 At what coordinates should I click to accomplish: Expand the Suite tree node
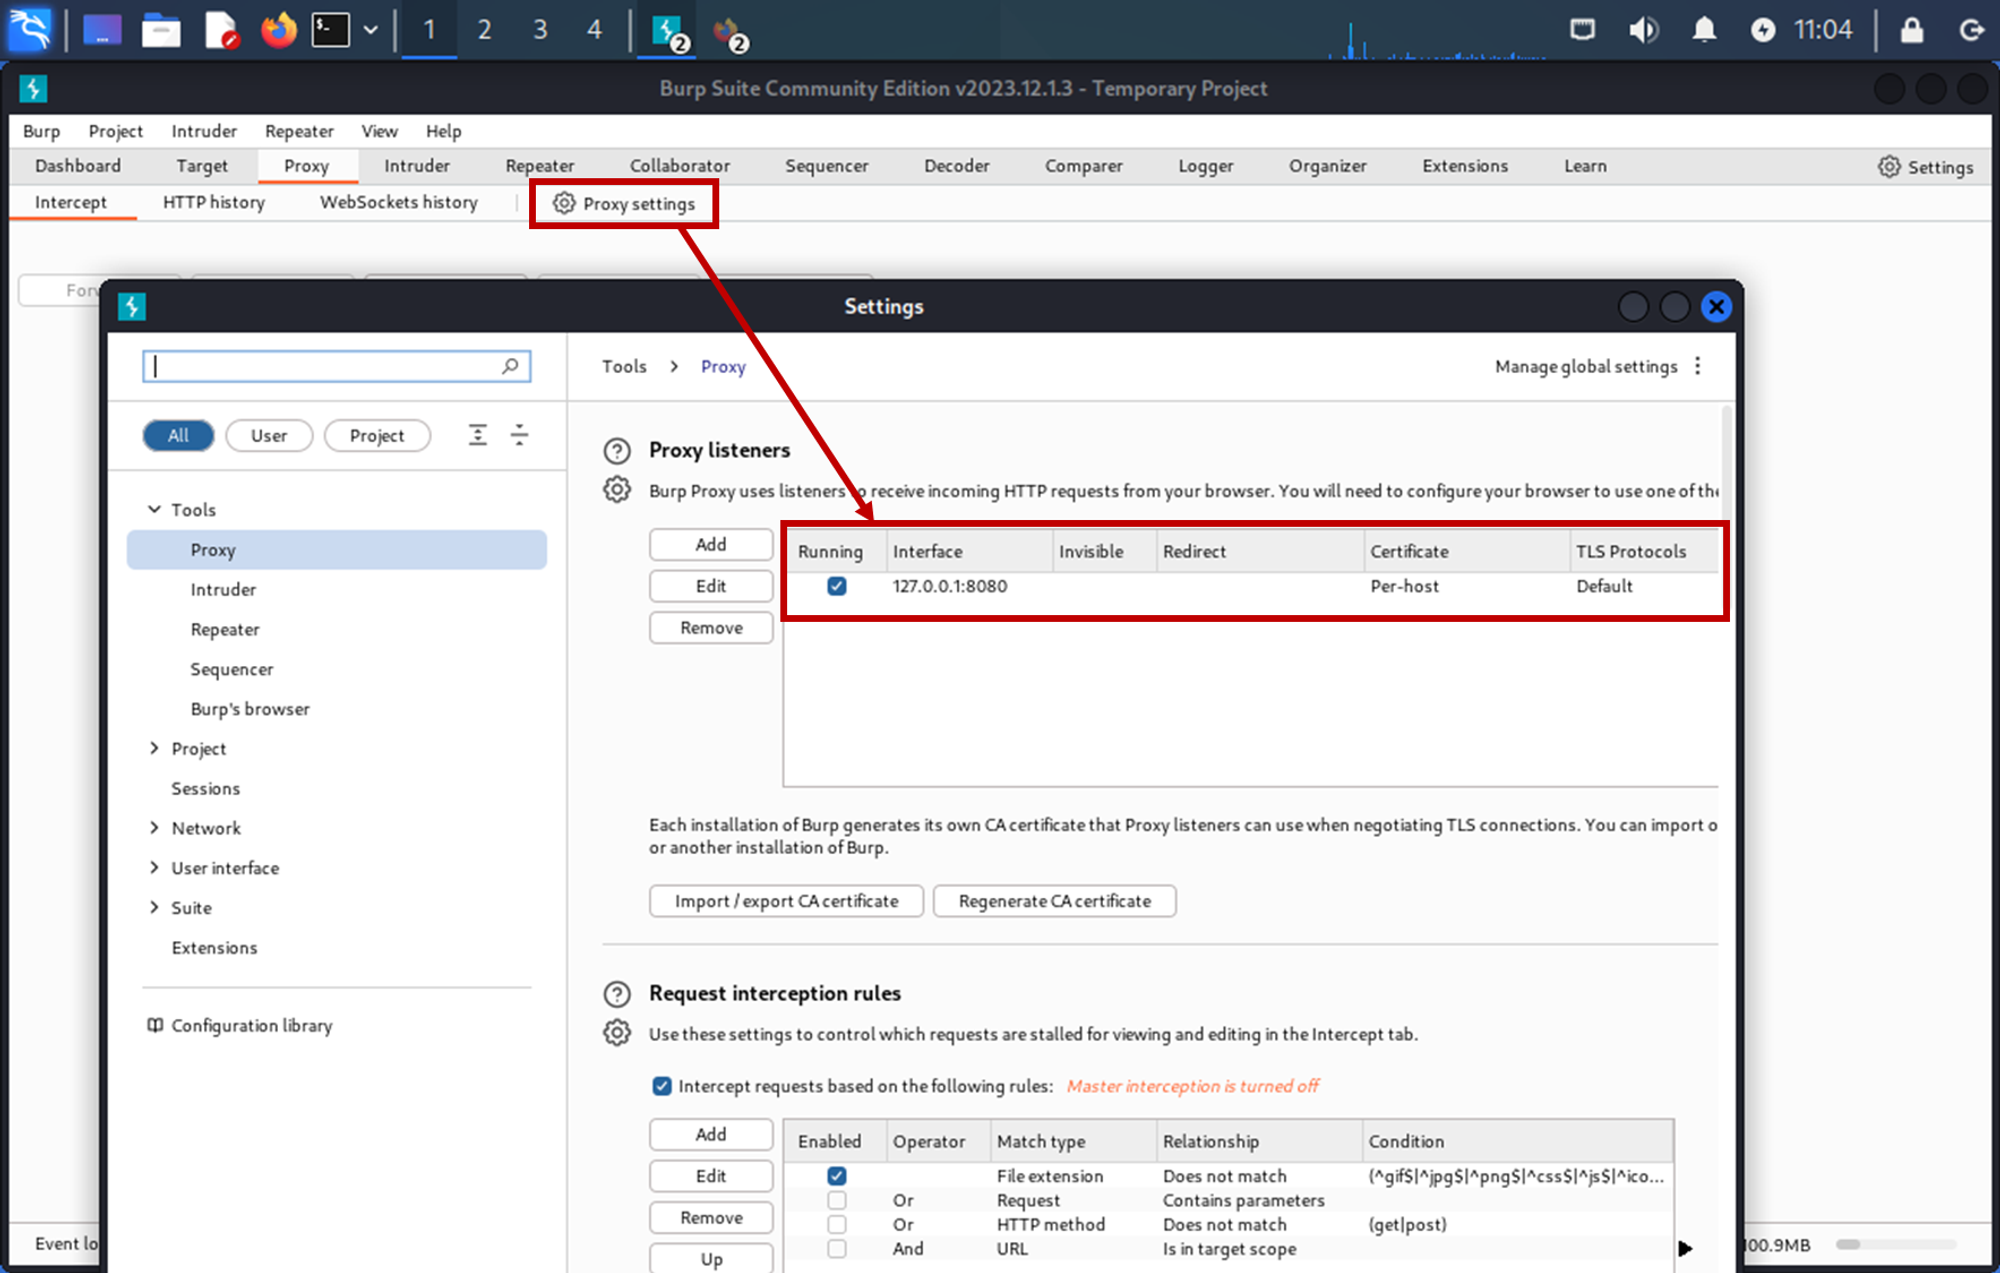coord(154,907)
